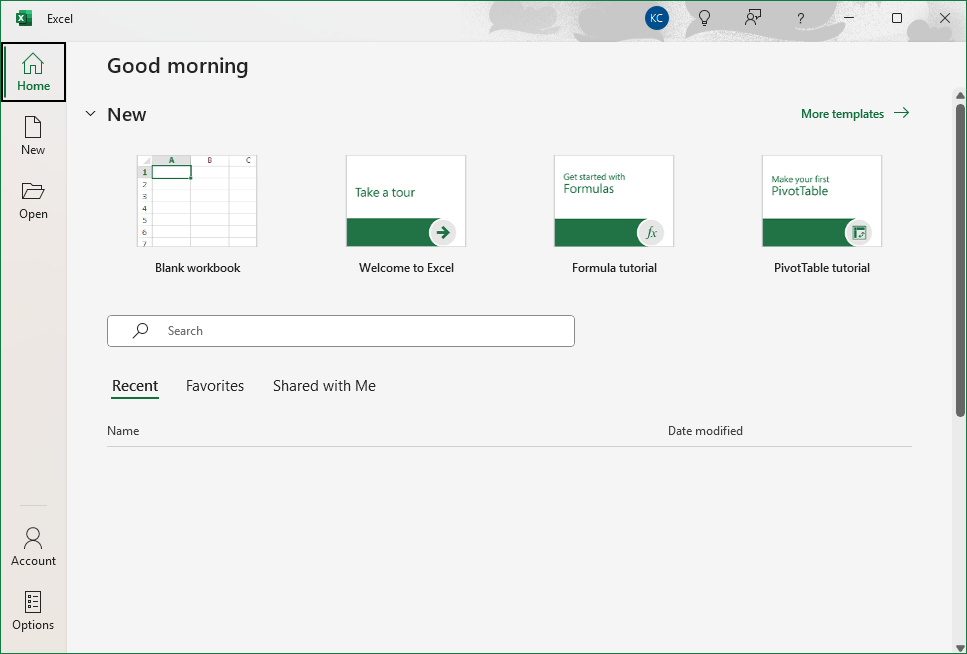Viewport: 967px width, 654px height.
Task: Open Excel Options
Action: [33, 611]
